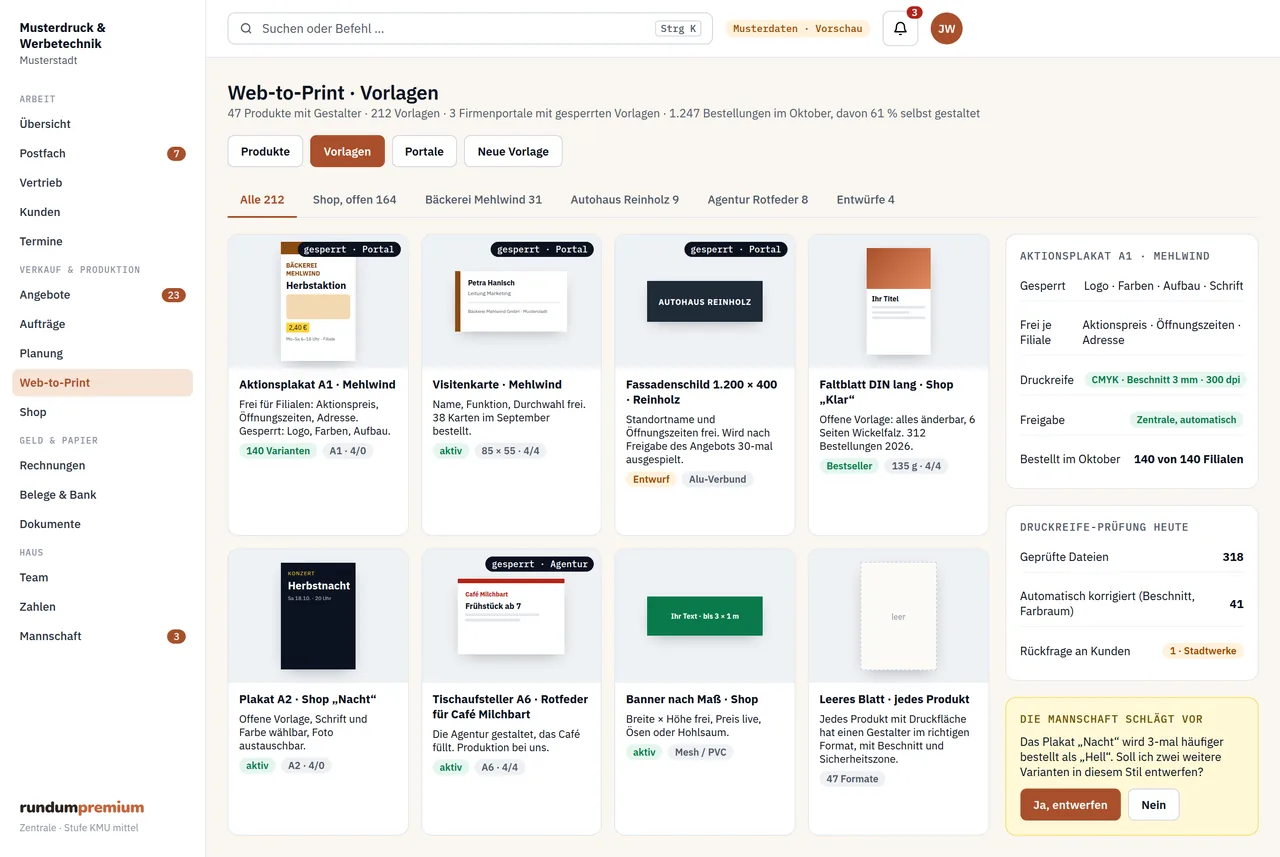This screenshot has height=857, width=1280.
Task: Open the Faltblatt DIN lang thumbnail
Action: pyautogui.click(x=898, y=301)
